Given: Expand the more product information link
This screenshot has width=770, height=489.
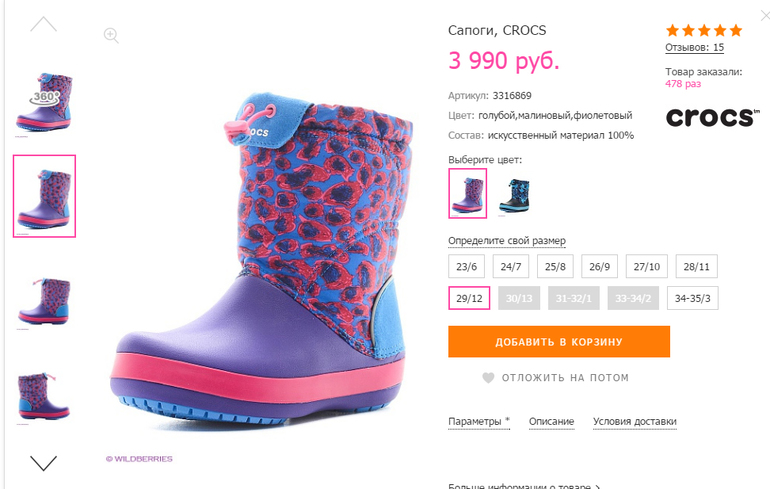Looking at the screenshot, I should point(524,486).
